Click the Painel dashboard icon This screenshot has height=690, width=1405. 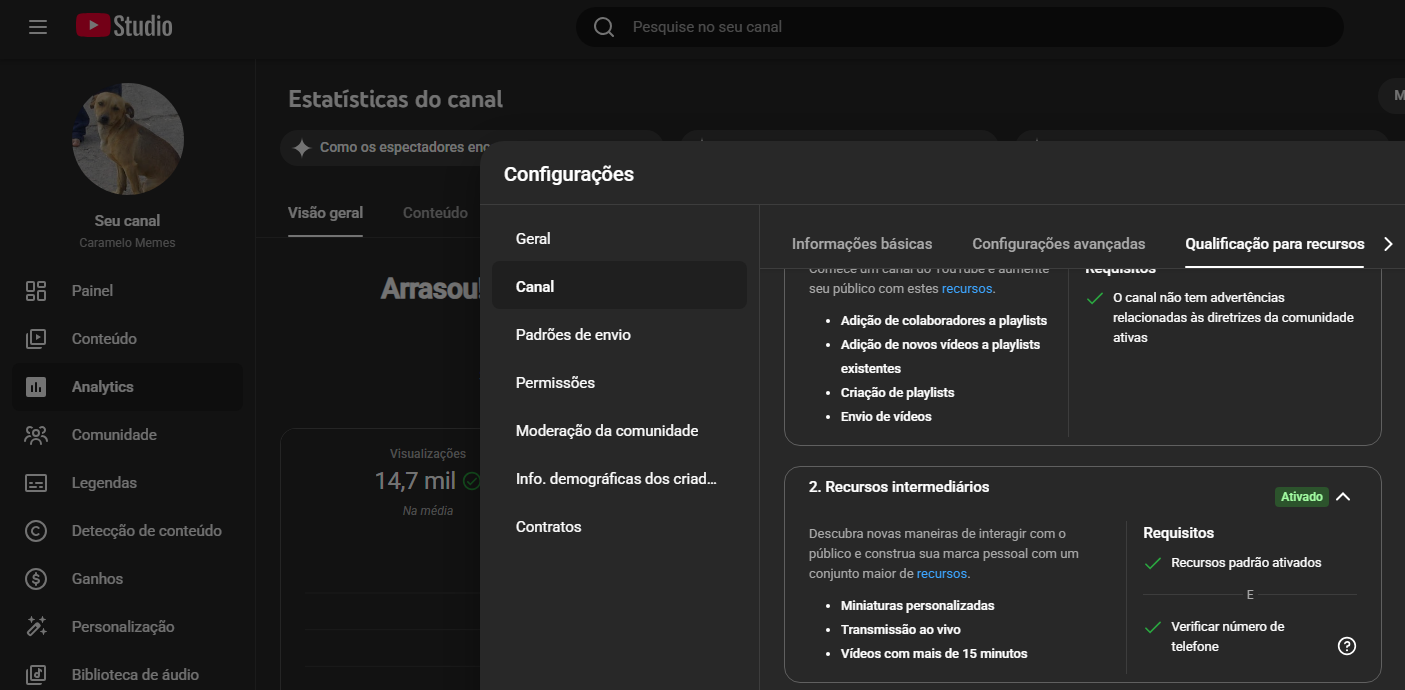click(36, 291)
